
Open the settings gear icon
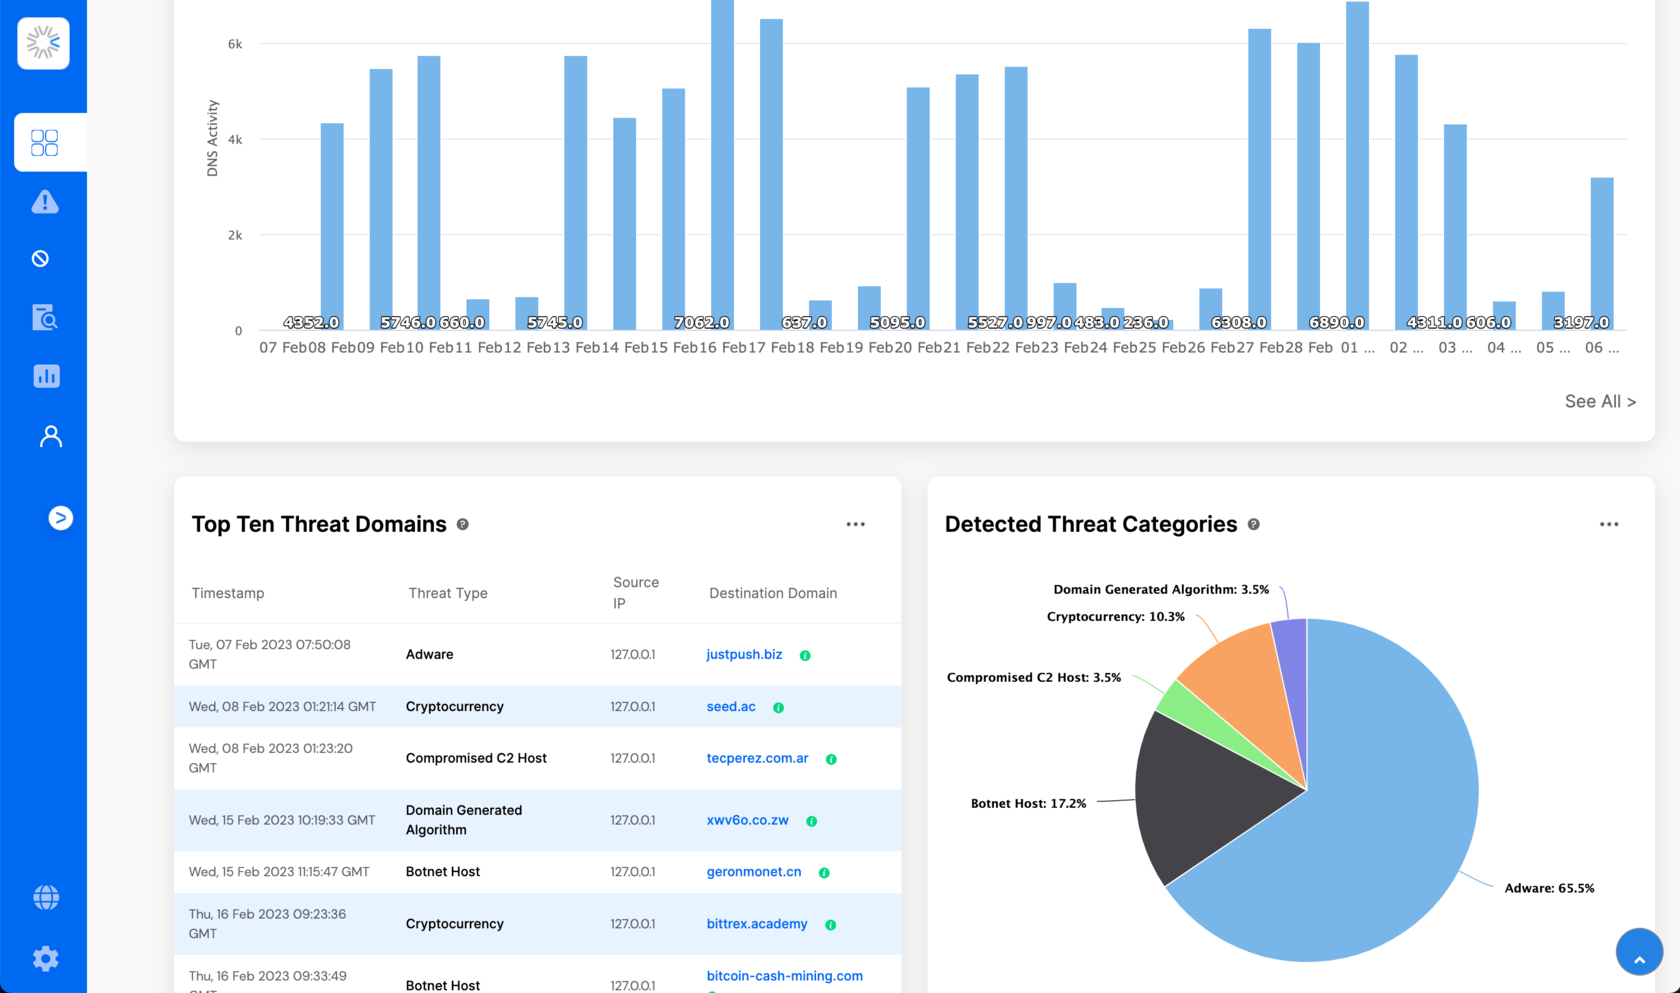pyautogui.click(x=46, y=959)
